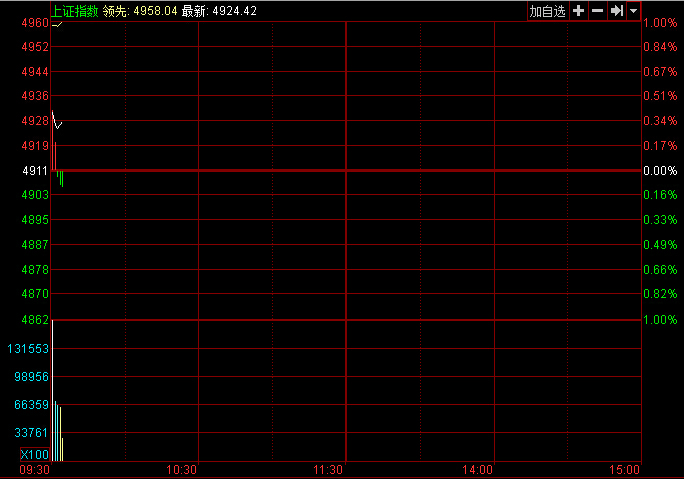
Task: Click the 15:00 closing time label
Action: (x=625, y=469)
